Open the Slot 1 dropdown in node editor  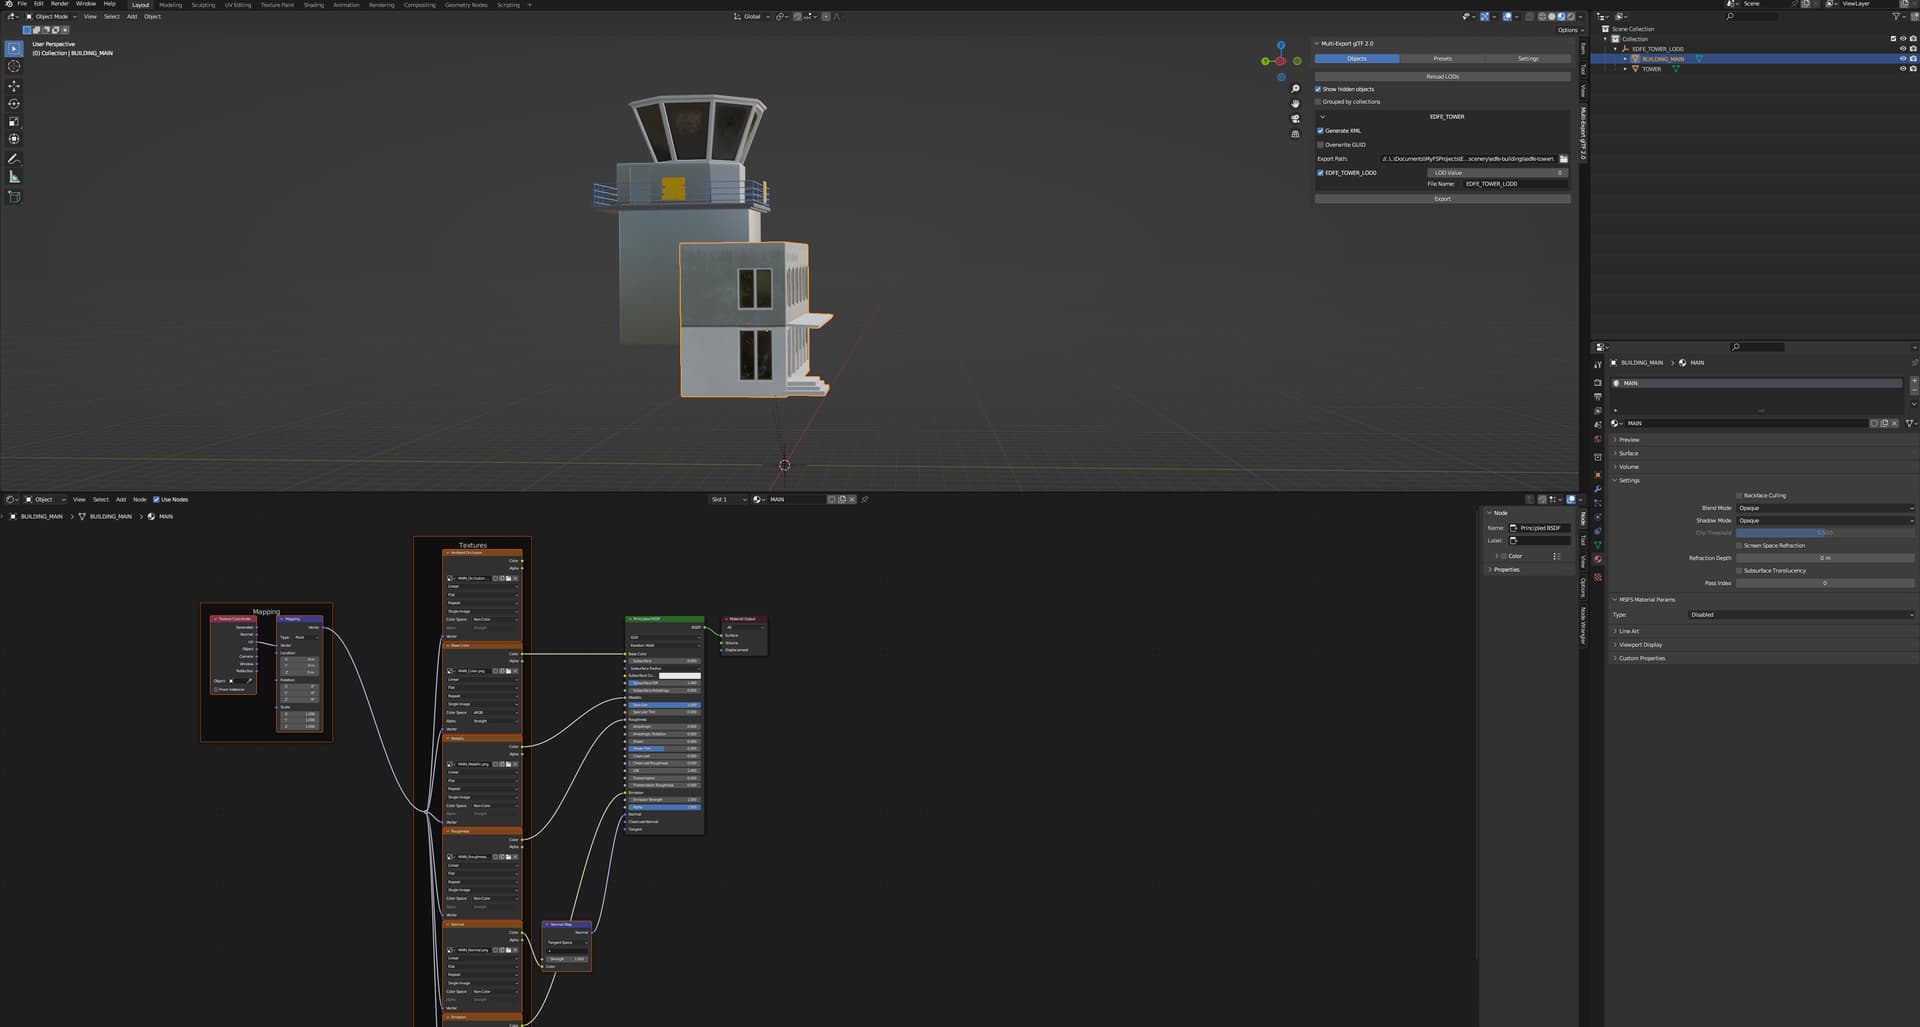pyautogui.click(x=728, y=500)
